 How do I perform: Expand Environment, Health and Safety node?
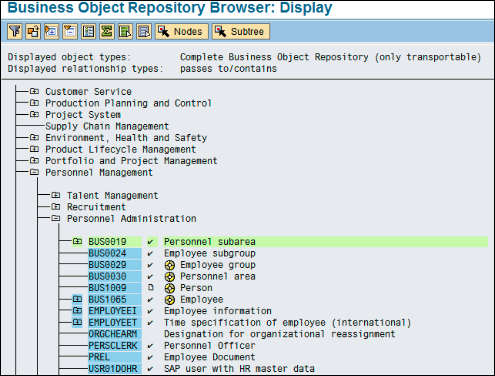click(x=34, y=137)
